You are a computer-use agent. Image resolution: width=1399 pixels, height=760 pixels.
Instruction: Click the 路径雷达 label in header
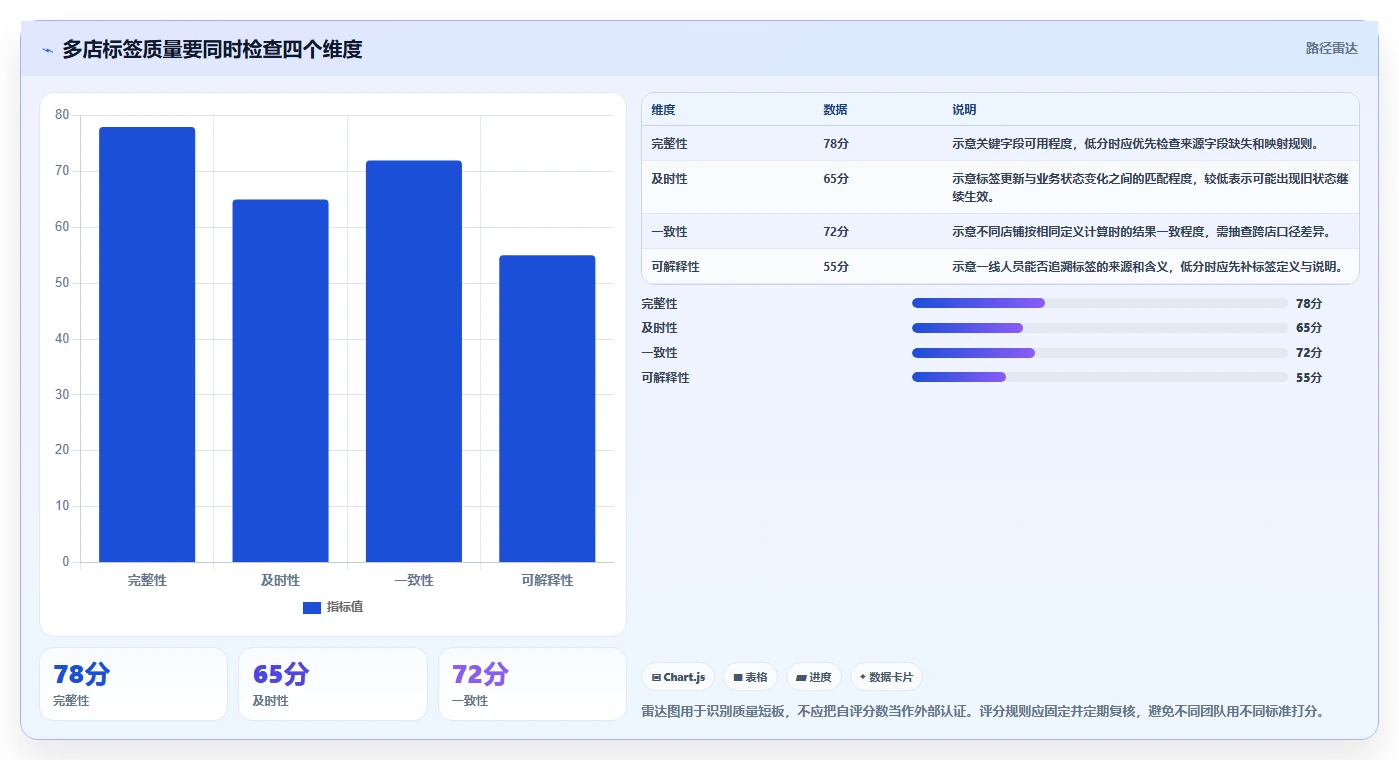tap(1332, 48)
